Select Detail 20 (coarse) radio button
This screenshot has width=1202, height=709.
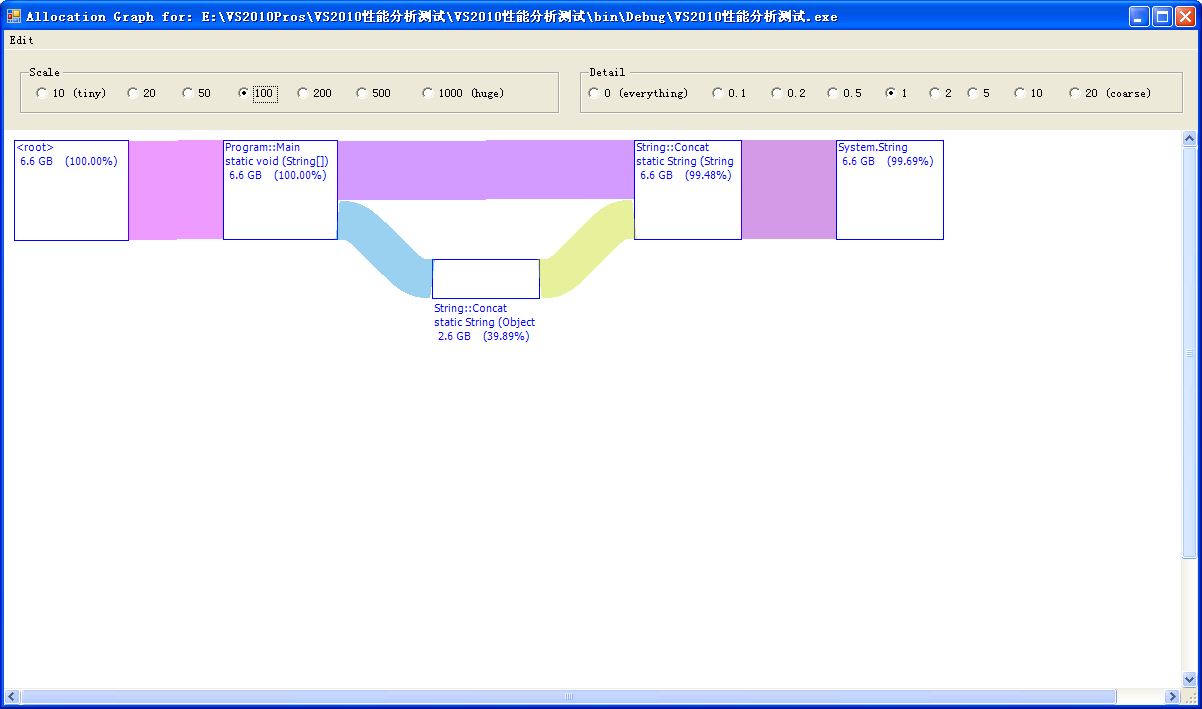coord(1110,93)
